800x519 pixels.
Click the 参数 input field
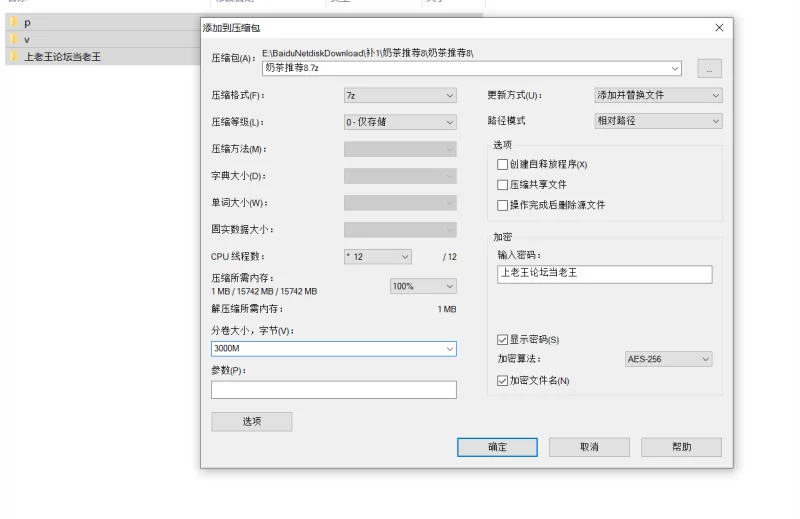[334, 390]
